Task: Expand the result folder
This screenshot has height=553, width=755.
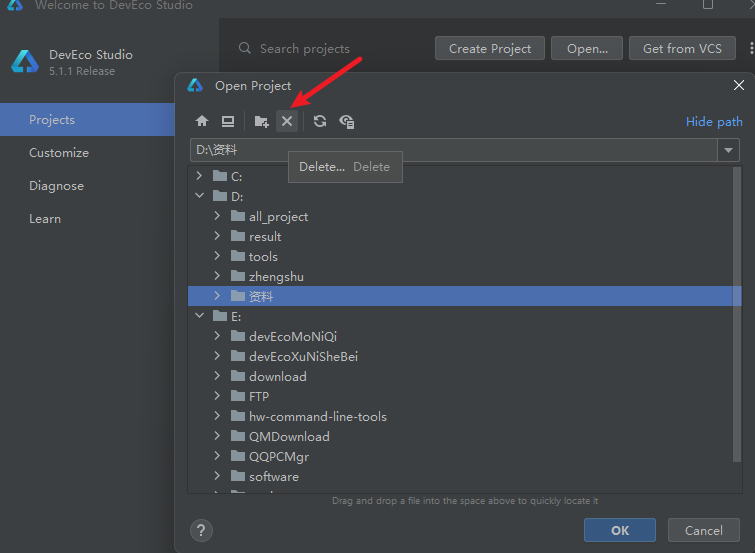Action: 217,236
